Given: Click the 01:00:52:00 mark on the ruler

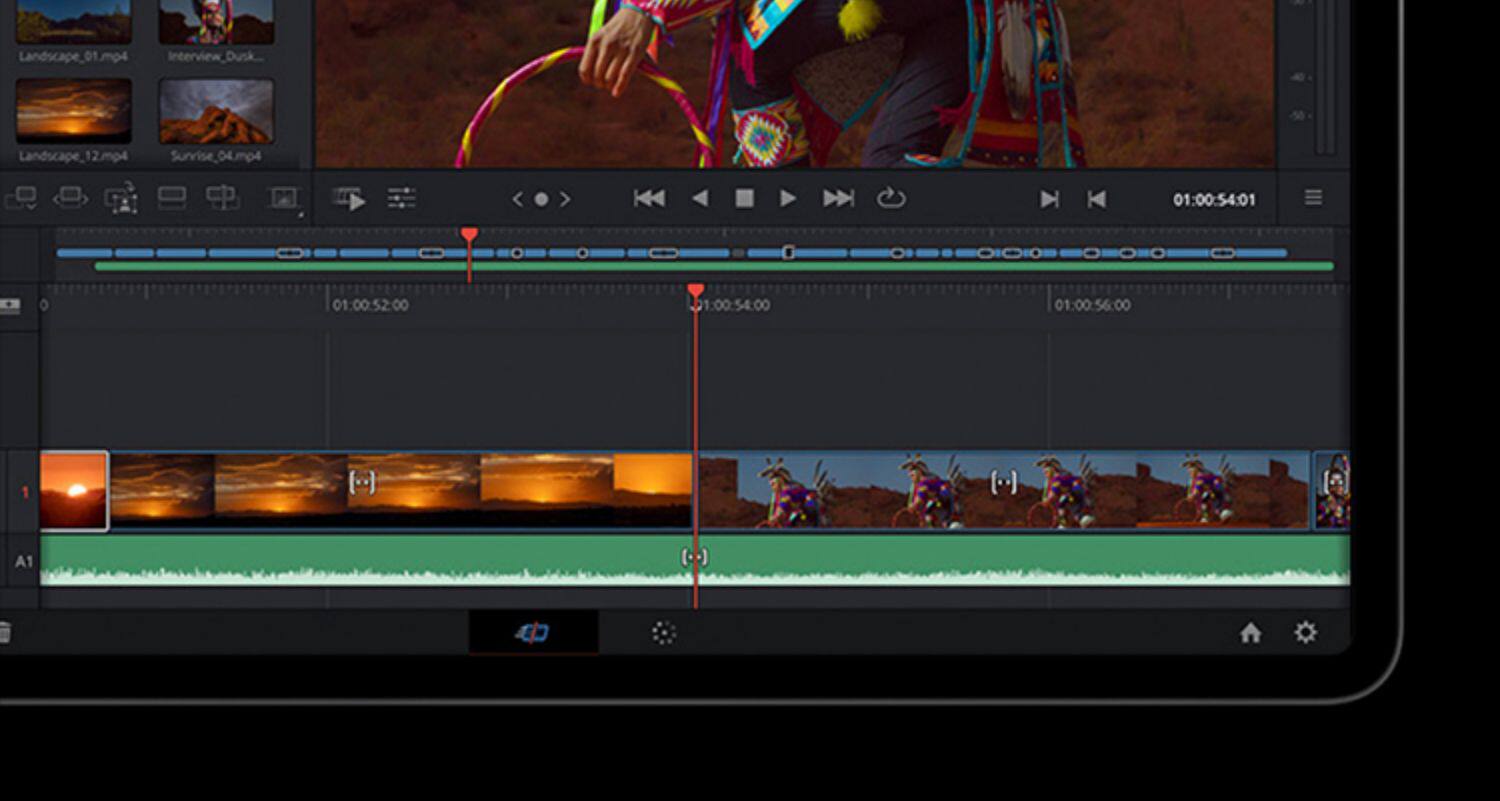Looking at the screenshot, I should [x=370, y=305].
